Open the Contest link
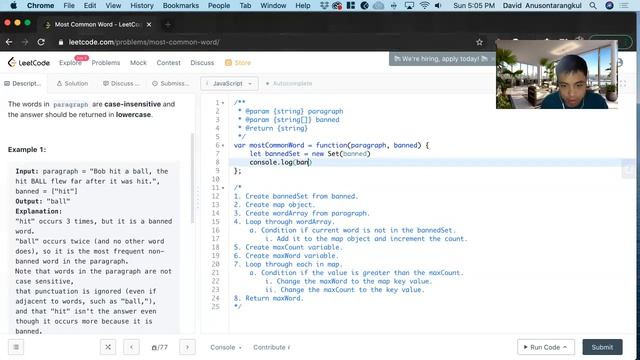 pos(169,62)
